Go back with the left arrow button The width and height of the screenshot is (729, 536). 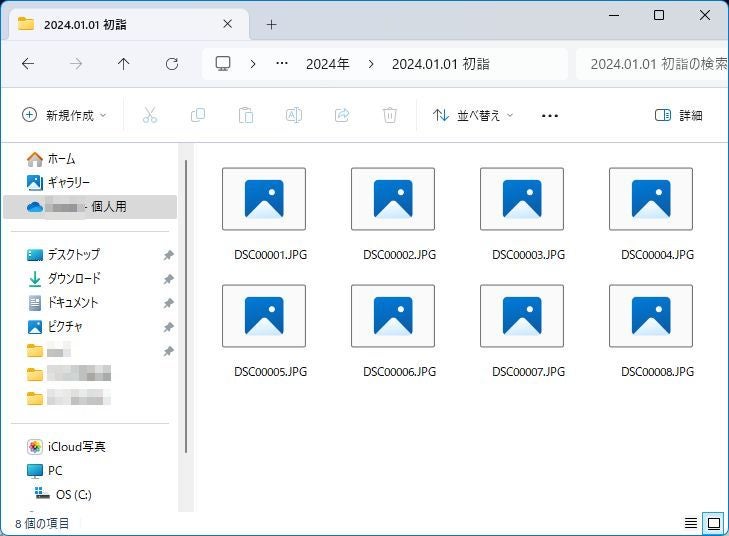pyautogui.click(x=28, y=64)
